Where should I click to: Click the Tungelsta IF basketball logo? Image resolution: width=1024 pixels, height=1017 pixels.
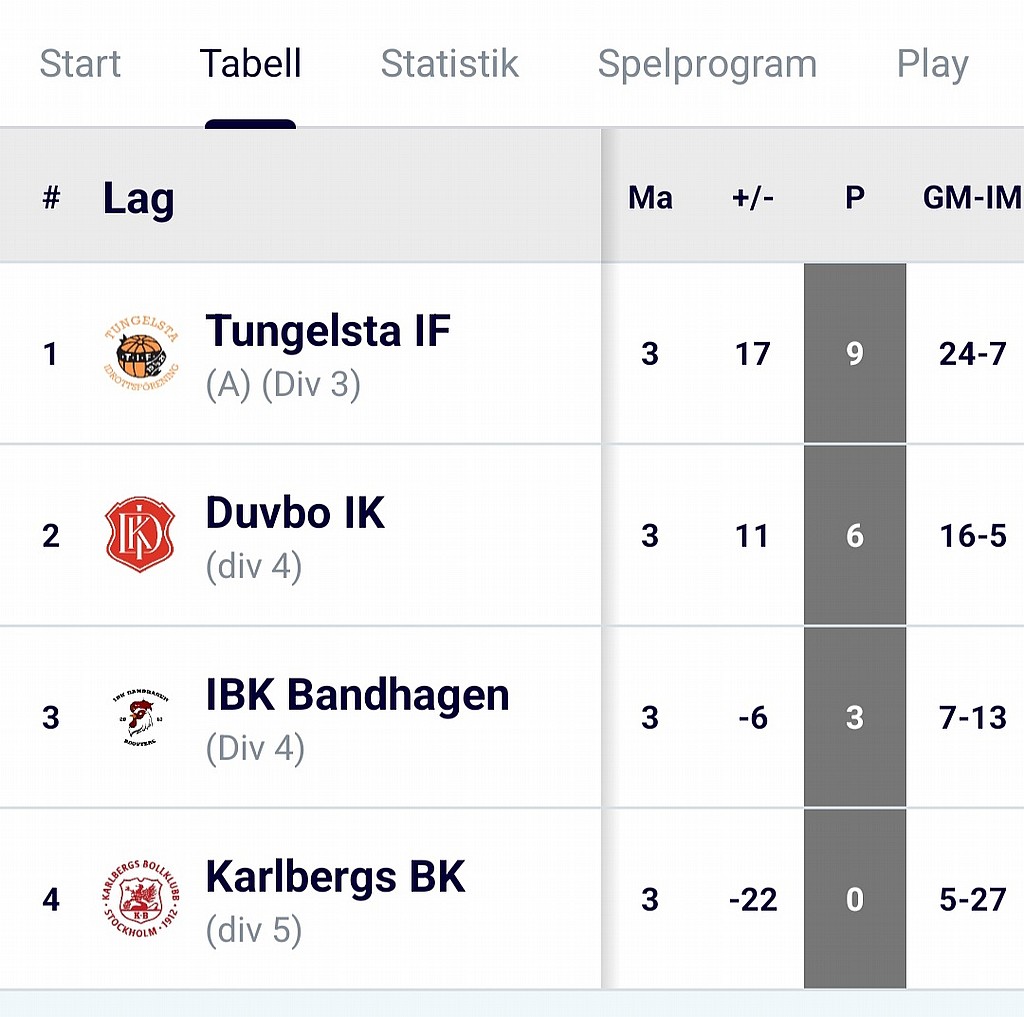141,353
